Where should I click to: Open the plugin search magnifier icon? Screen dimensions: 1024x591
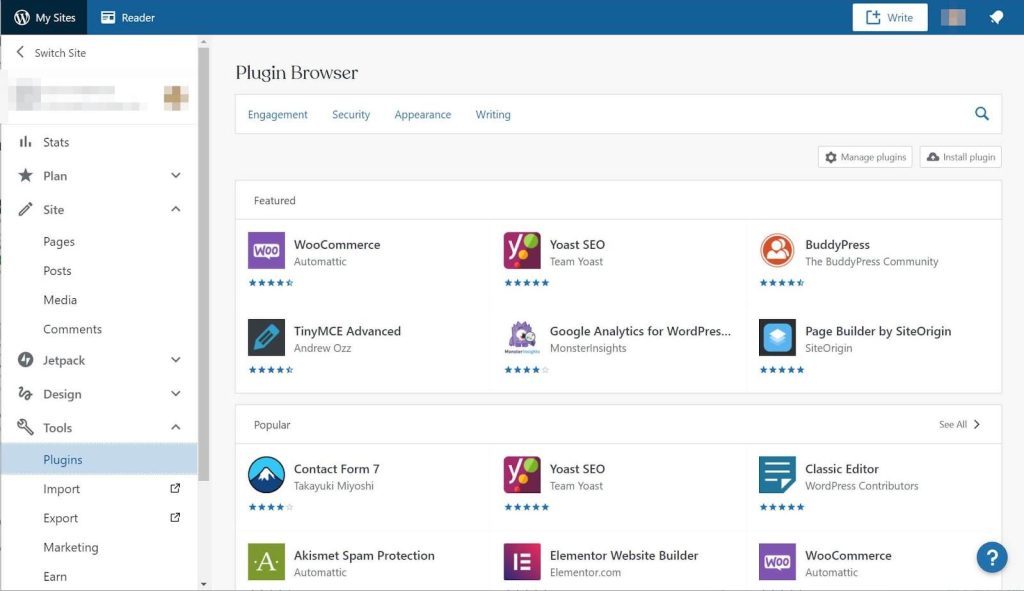point(981,113)
